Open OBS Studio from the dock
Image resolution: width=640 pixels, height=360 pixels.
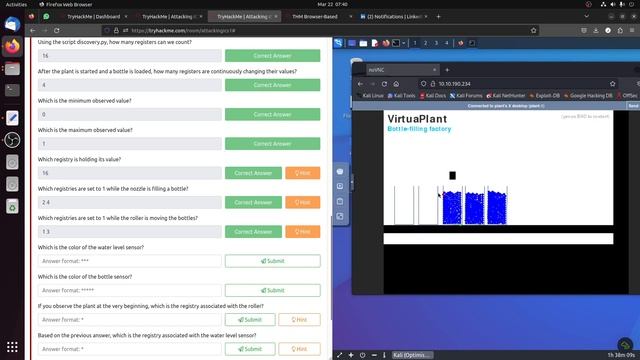click(x=12, y=140)
